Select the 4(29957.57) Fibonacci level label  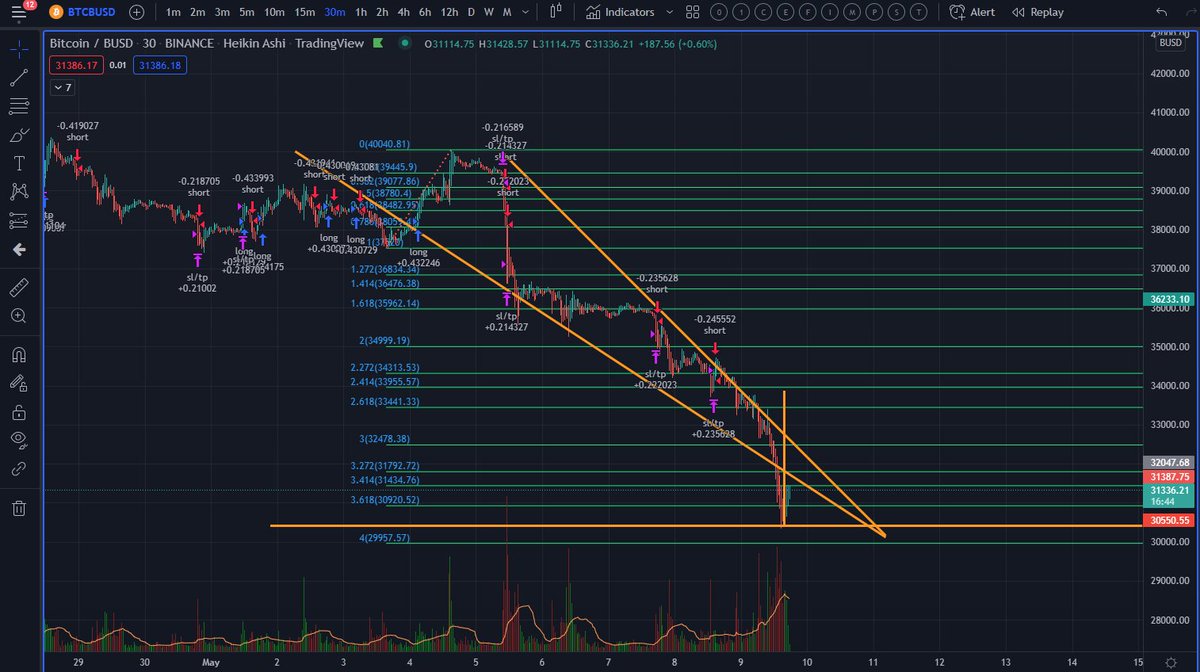385,537
